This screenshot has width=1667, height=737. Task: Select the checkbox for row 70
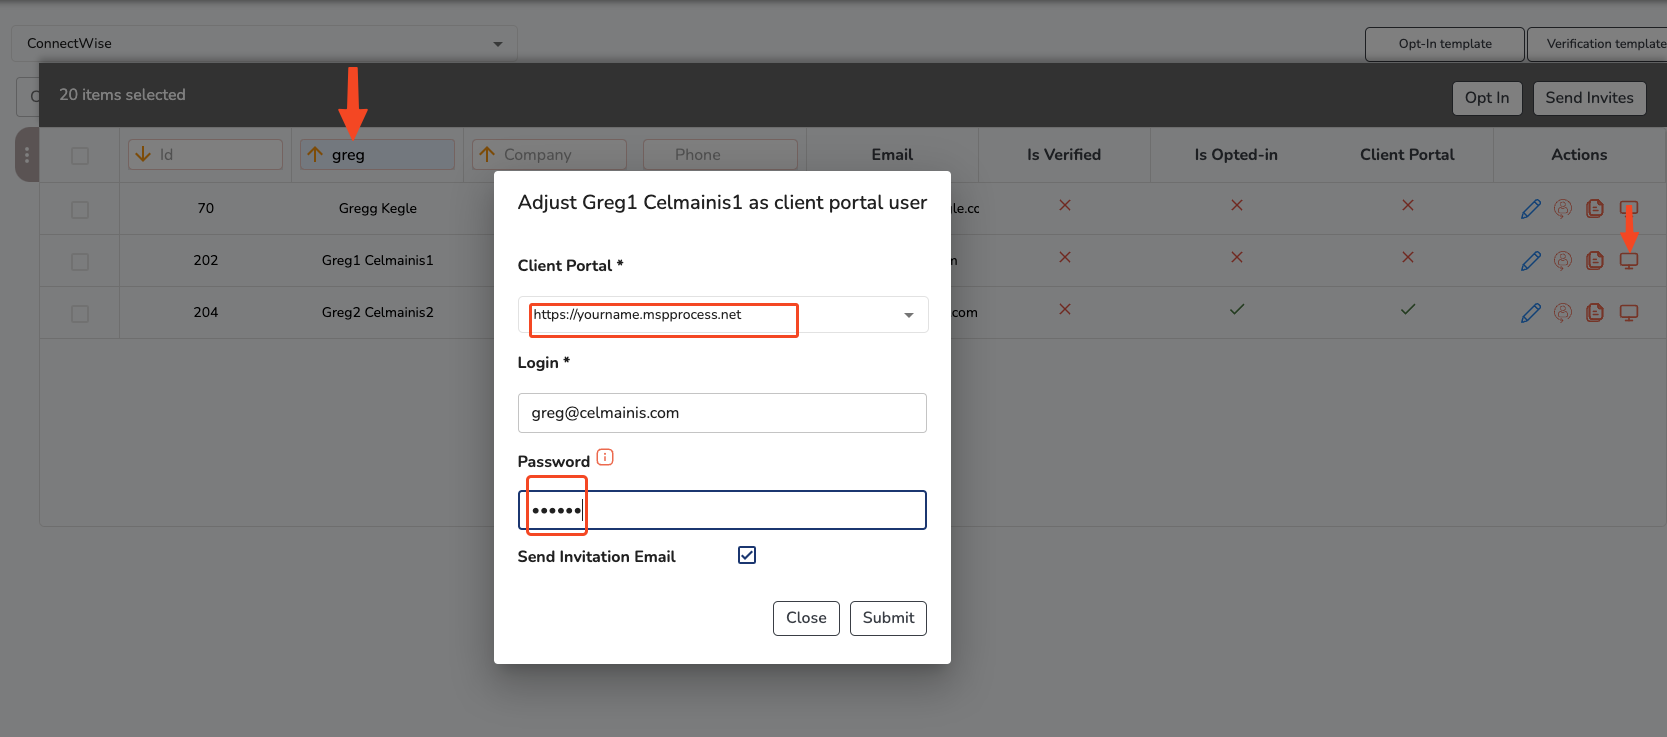[x=80, y=209]
